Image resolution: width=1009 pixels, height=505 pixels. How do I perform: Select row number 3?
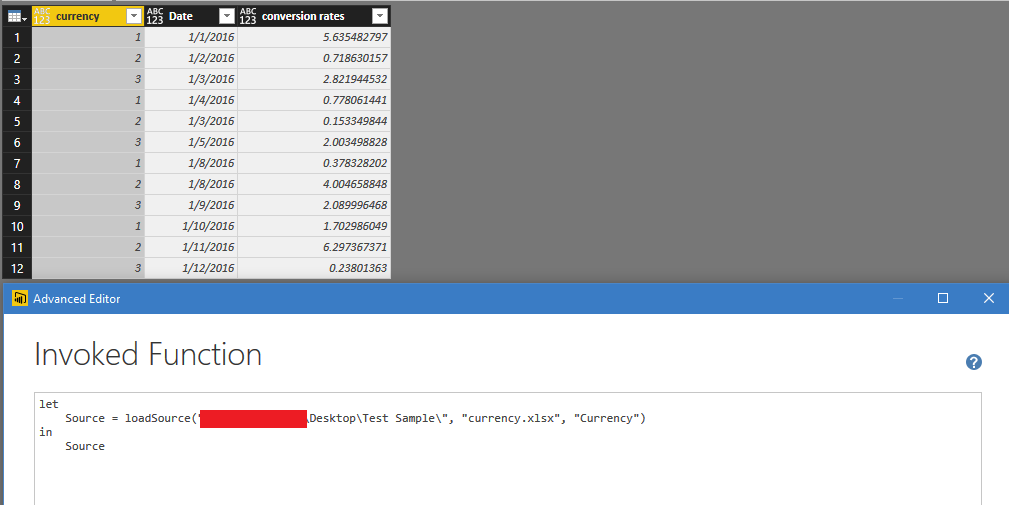pos(17,79)
